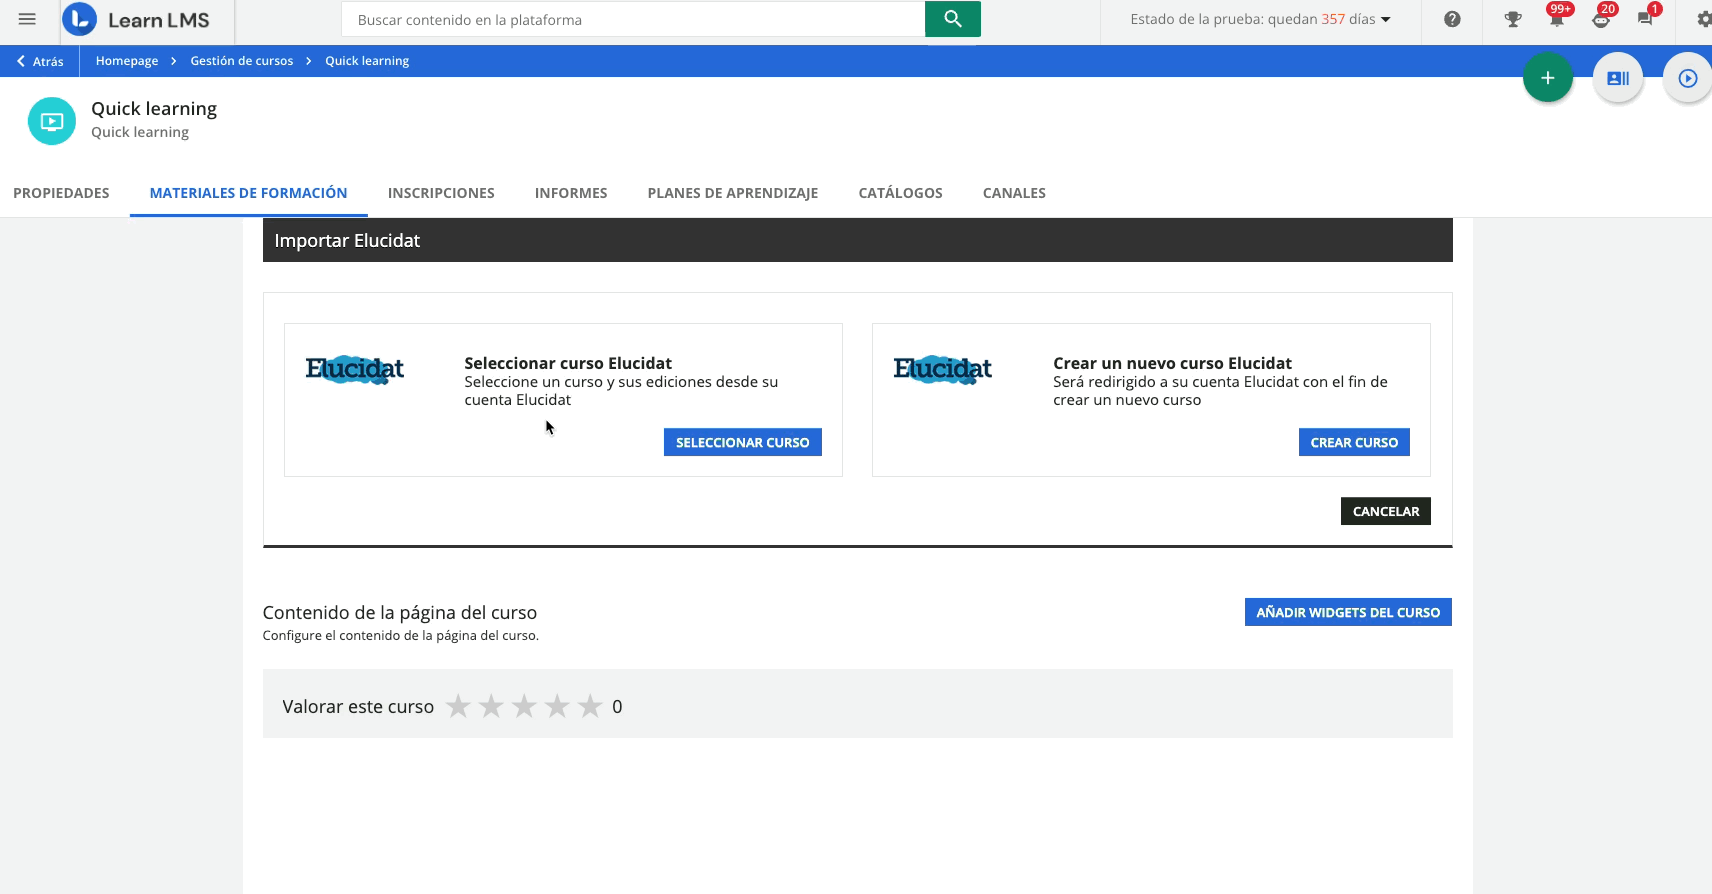The width and height of the screenshot is (1712, 894).
Task: Focus the platform search input
Action: 633,19
